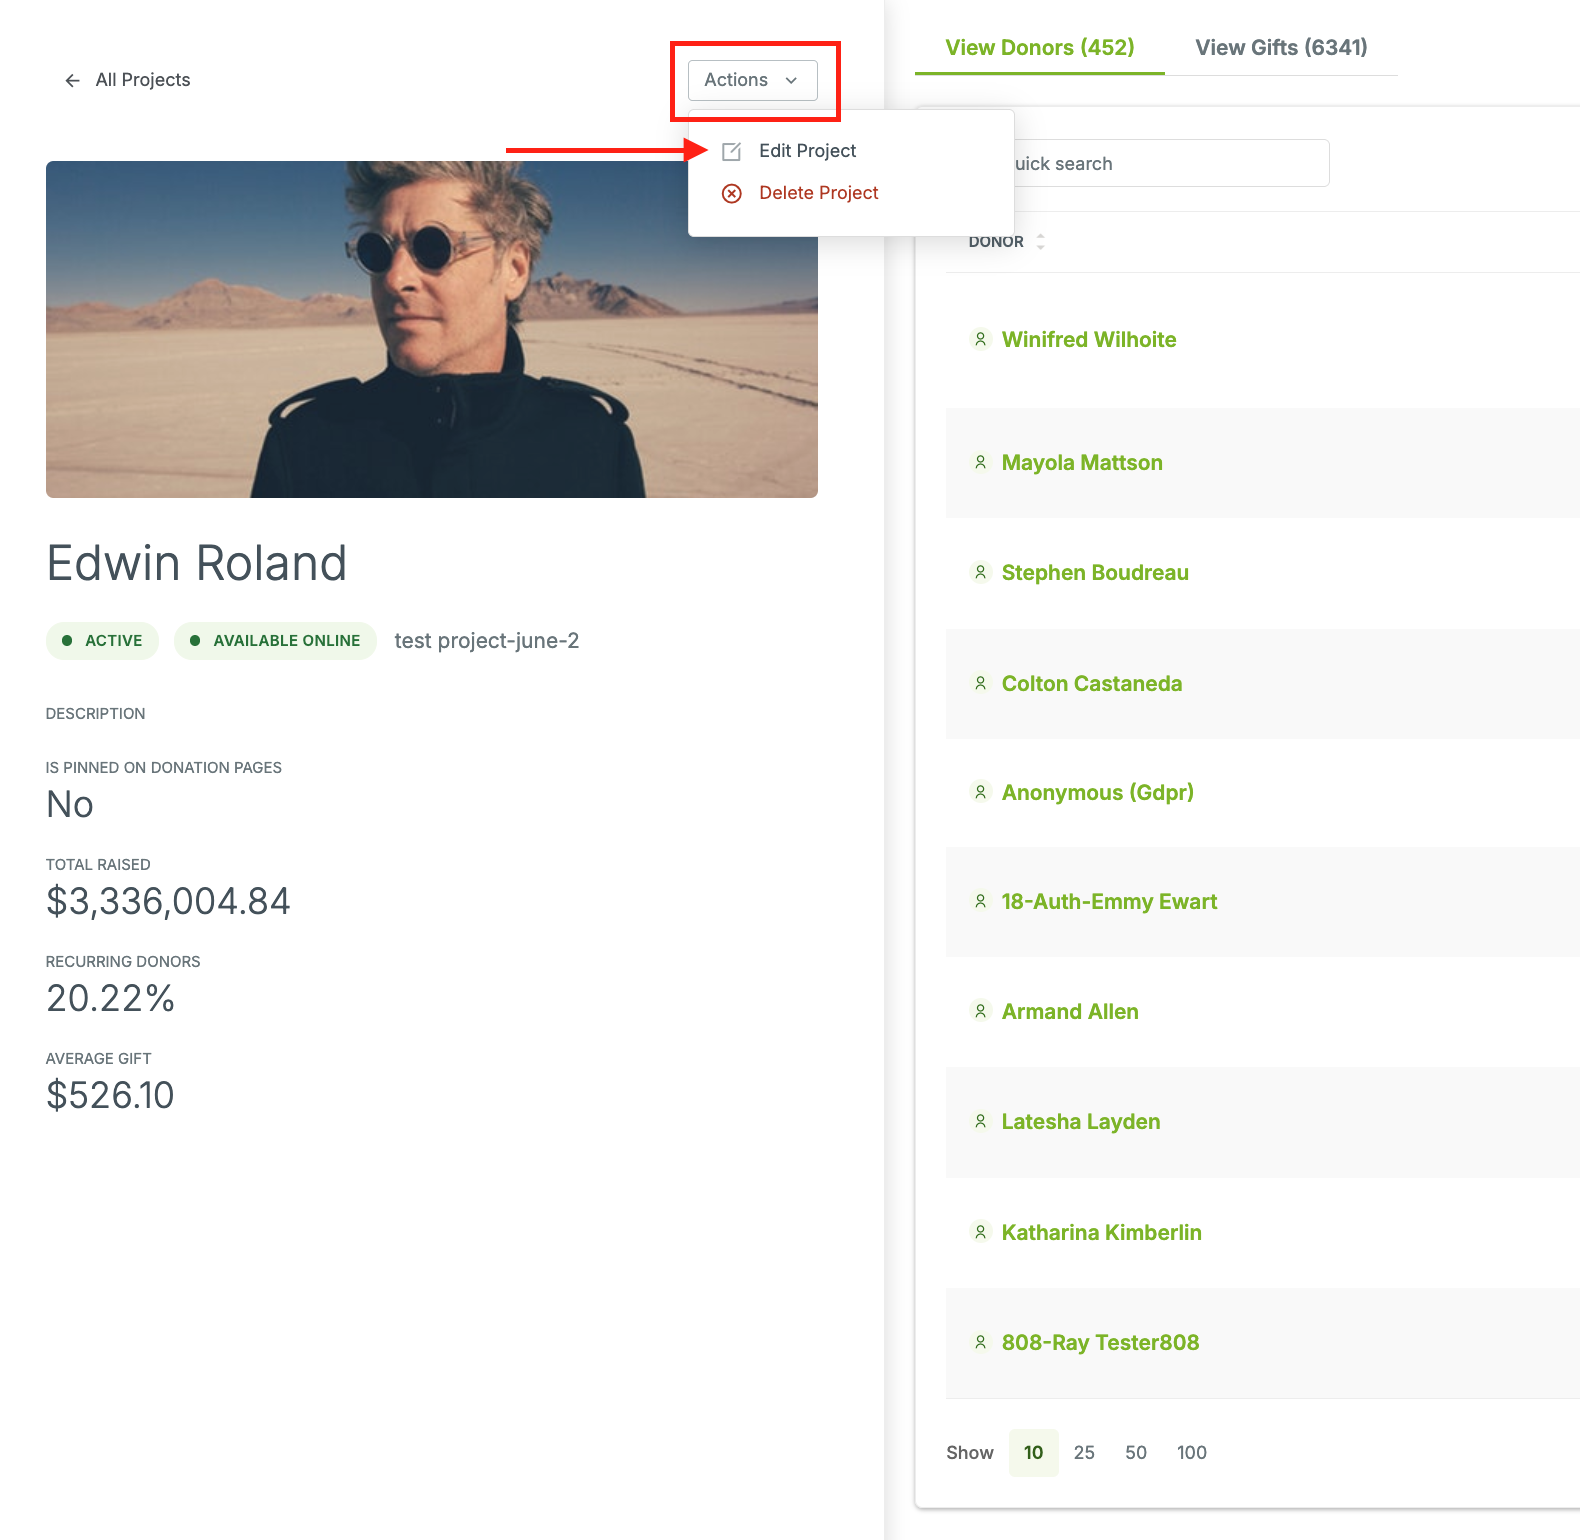Click person icon beside Anonymous (Gdpr)

click(x=981, y=793)
